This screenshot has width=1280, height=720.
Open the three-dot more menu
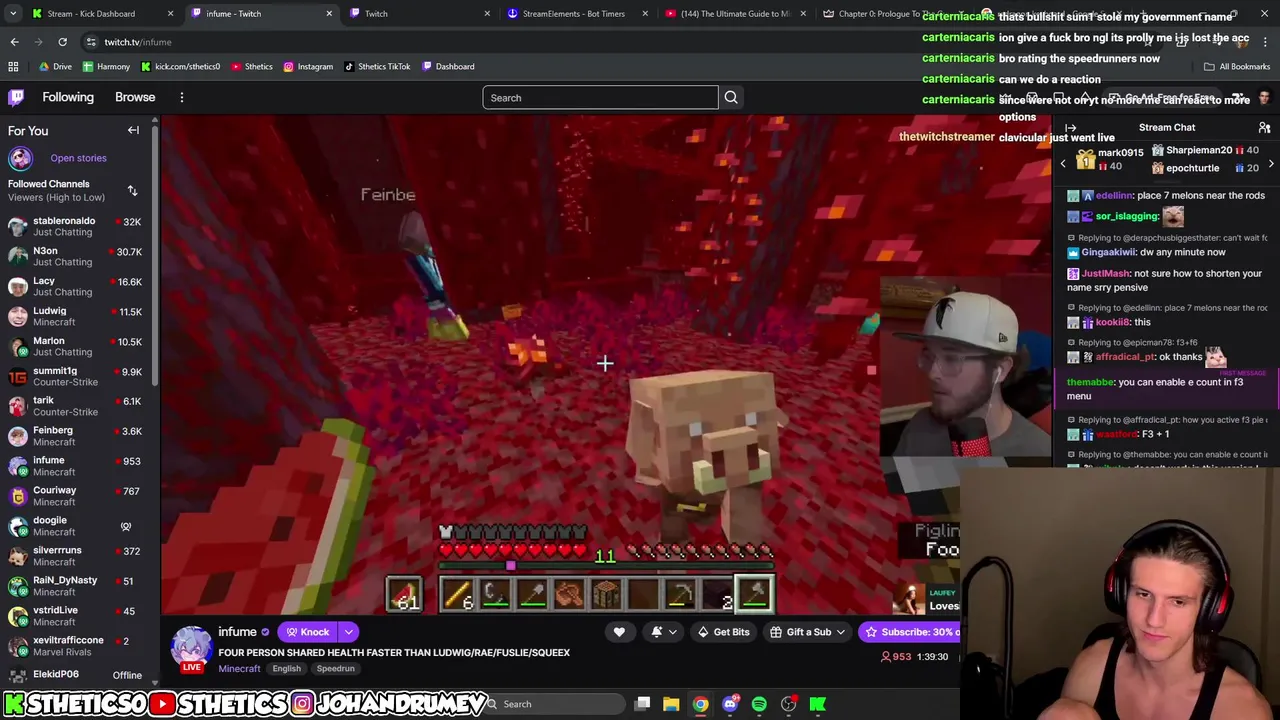click(x=182, y=97)
